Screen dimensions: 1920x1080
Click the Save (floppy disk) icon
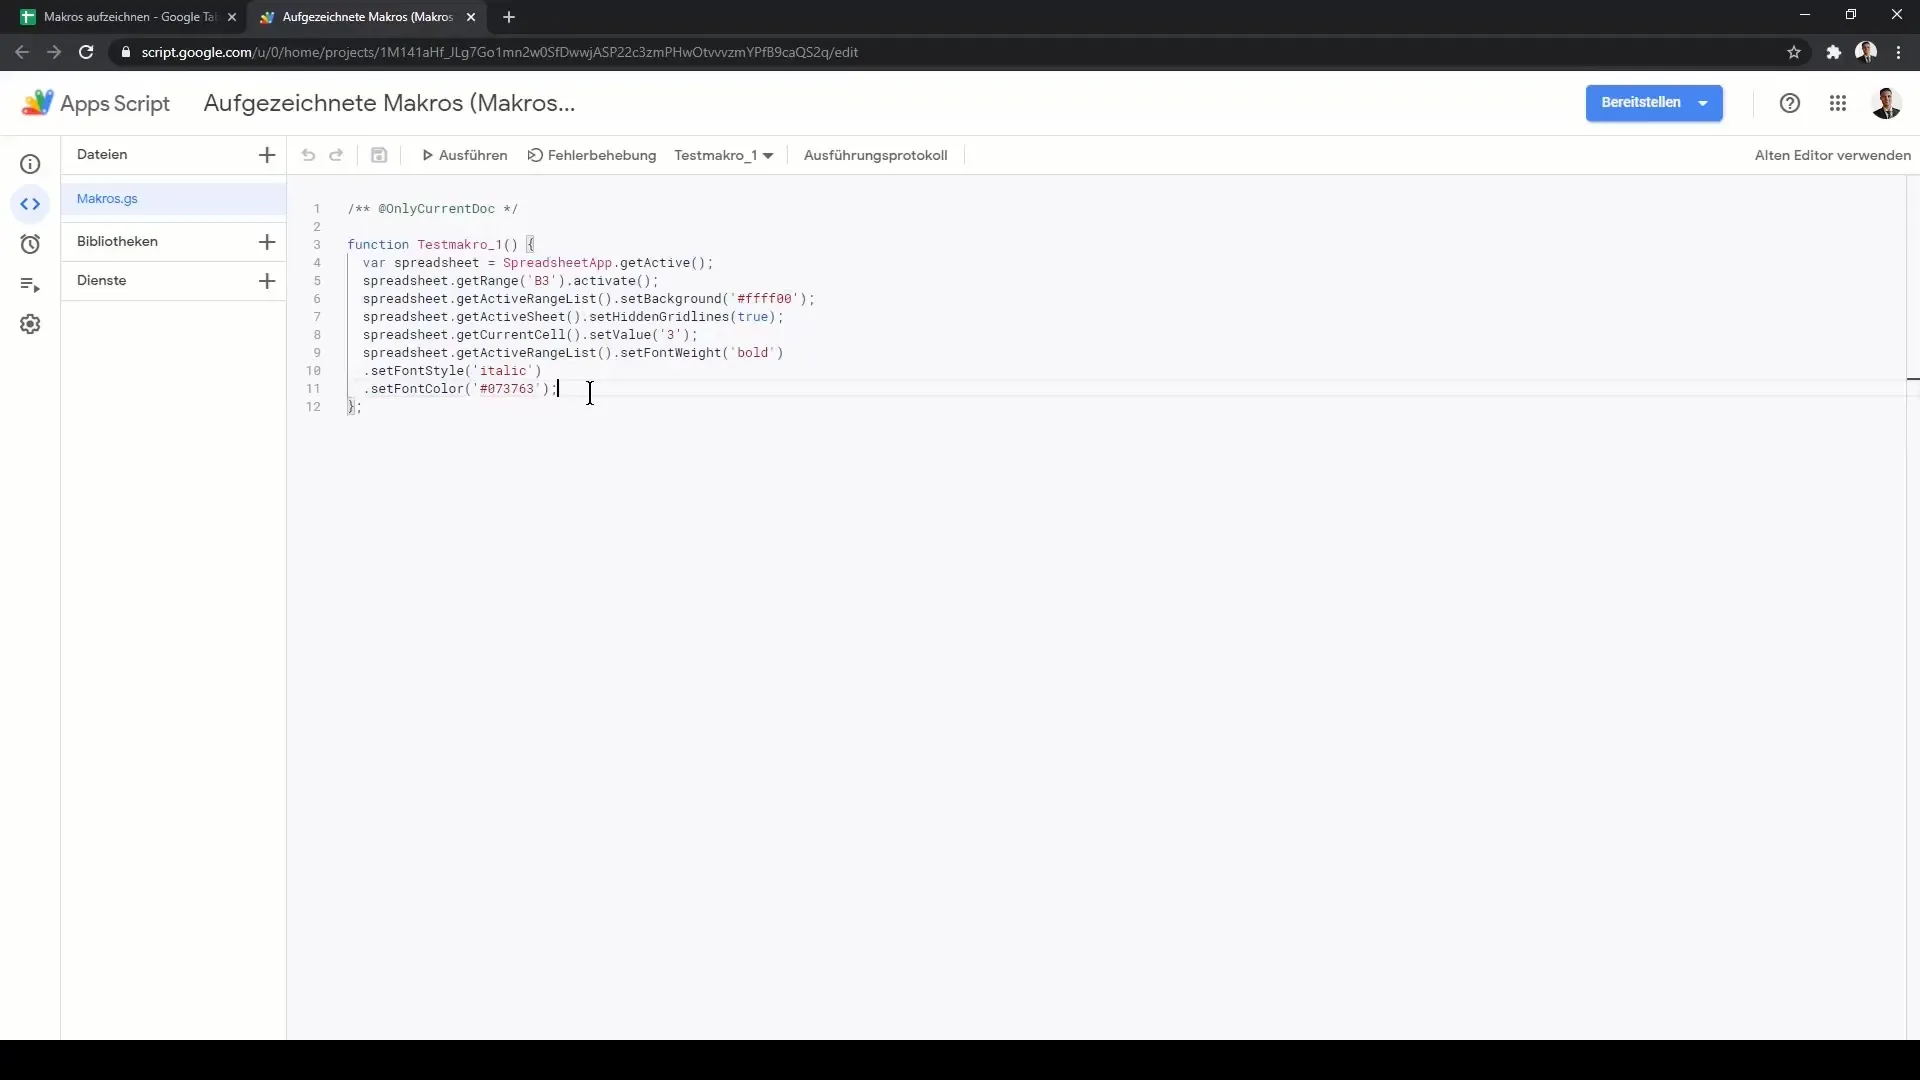coord(381,154)
